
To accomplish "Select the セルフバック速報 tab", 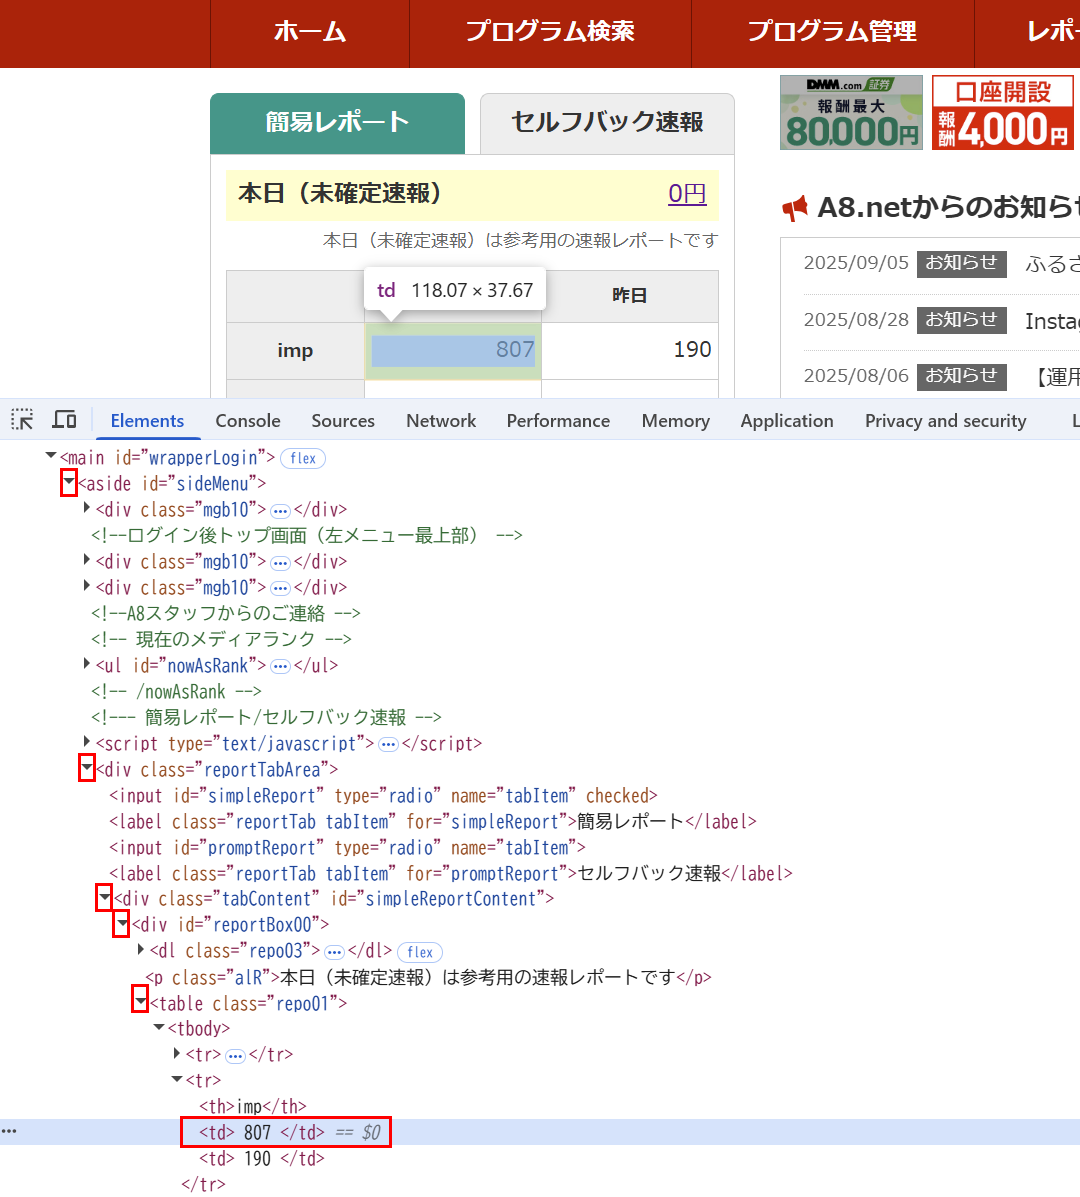I will [x=608, y=123].
